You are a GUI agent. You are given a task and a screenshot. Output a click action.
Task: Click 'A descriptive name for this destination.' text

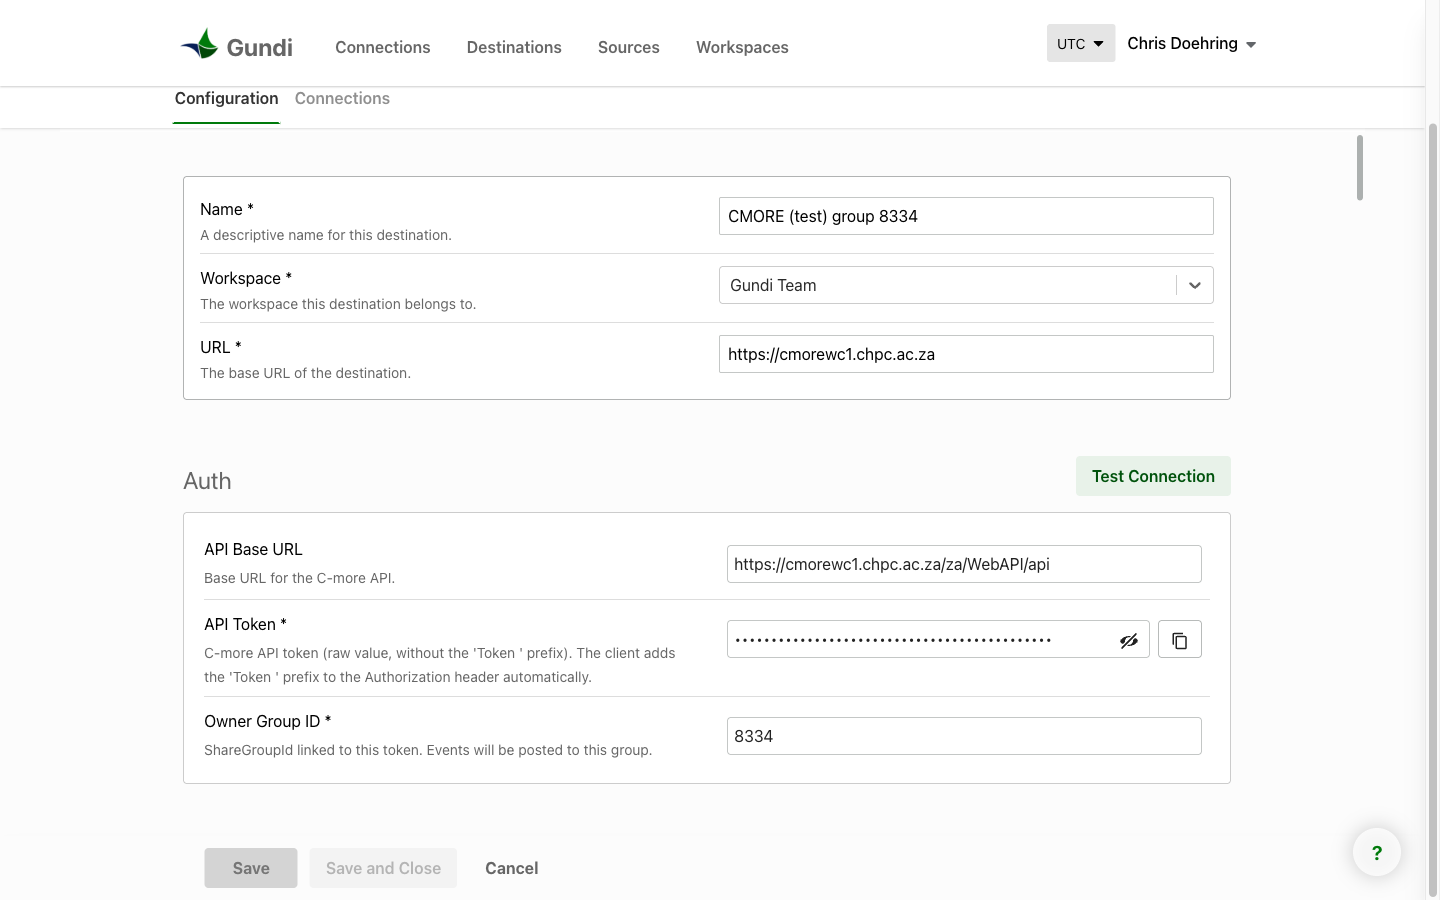coord(326,235)
